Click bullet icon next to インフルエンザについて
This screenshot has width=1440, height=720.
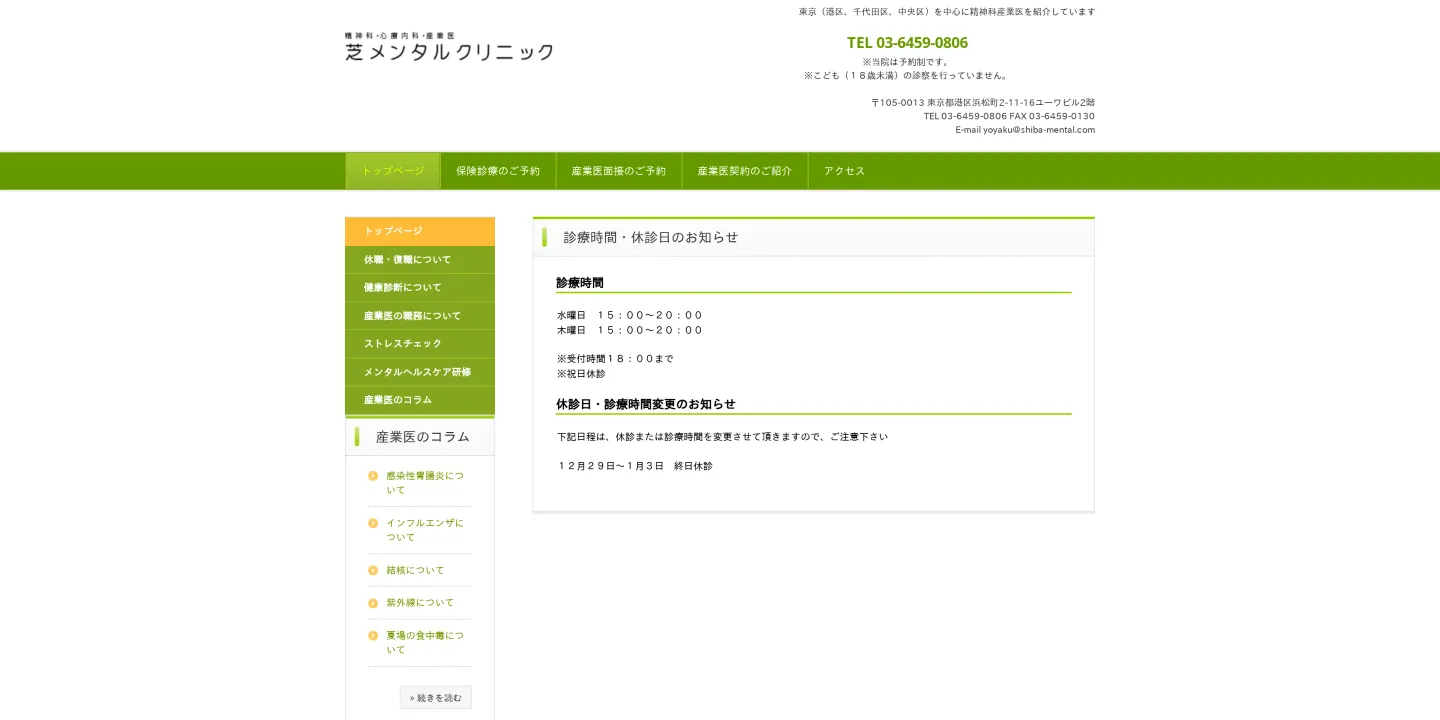click(x=373, y=523)
